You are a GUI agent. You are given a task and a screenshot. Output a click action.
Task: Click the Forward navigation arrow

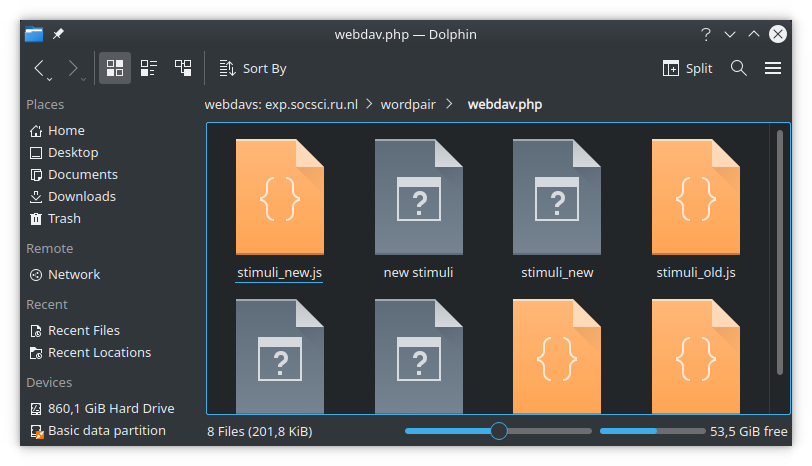(73, 68)
